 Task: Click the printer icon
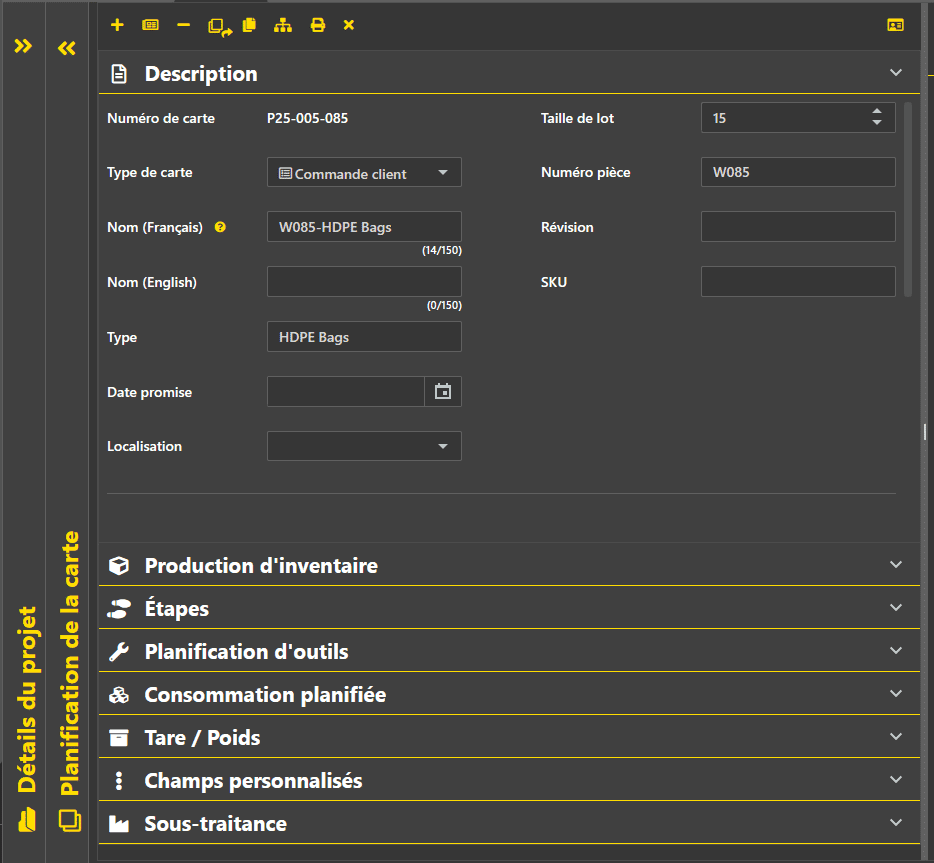(317, 25)
